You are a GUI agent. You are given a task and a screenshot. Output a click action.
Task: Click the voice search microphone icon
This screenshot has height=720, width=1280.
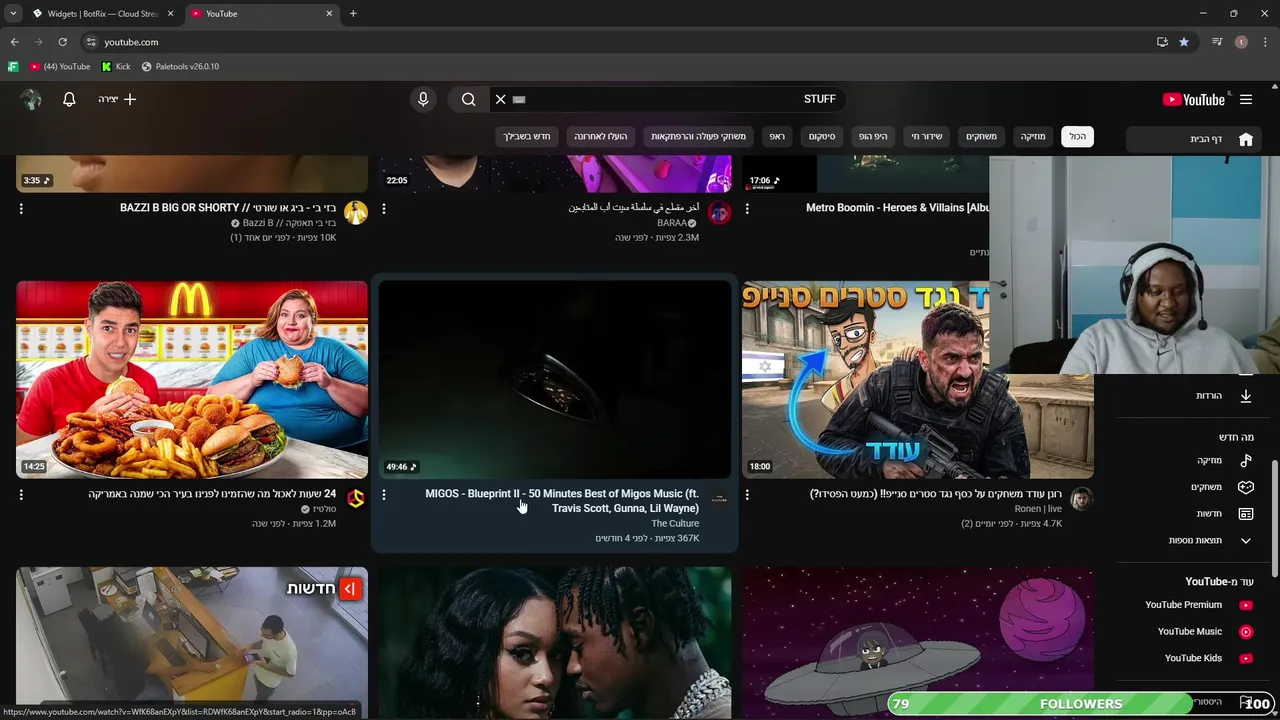click(x=423, y=99)
